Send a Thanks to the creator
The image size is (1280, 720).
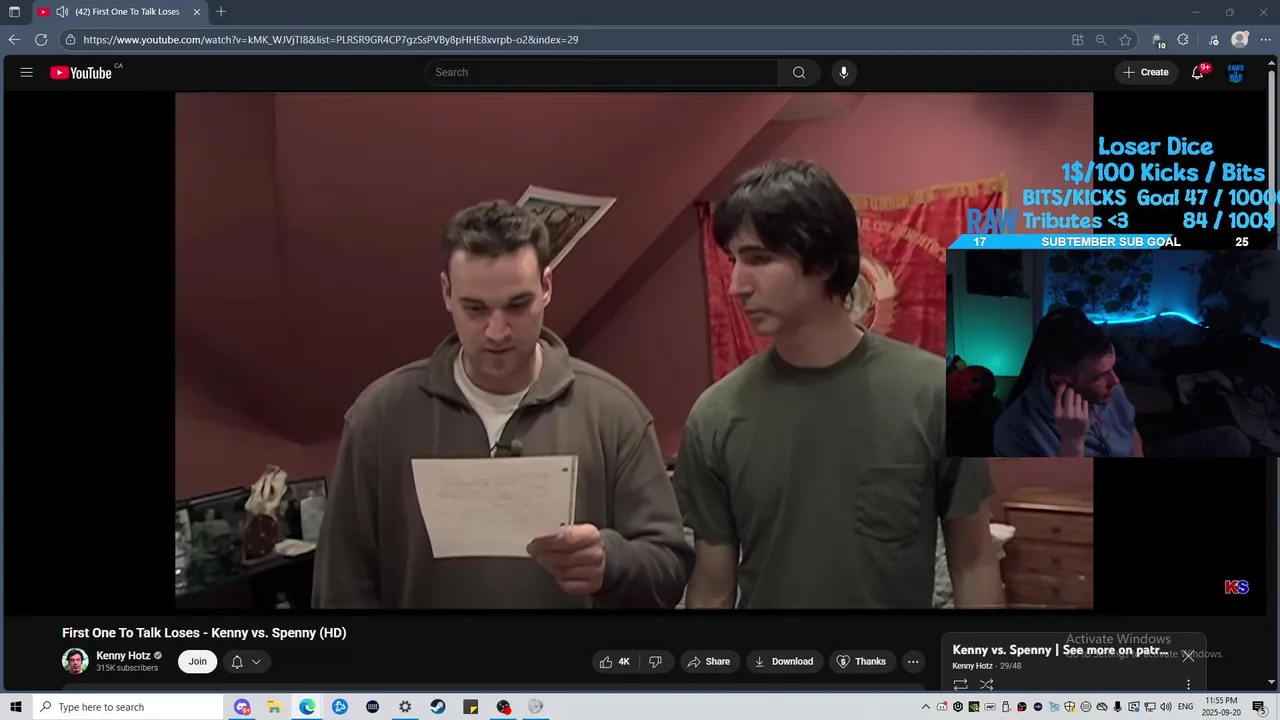[861, 661]
